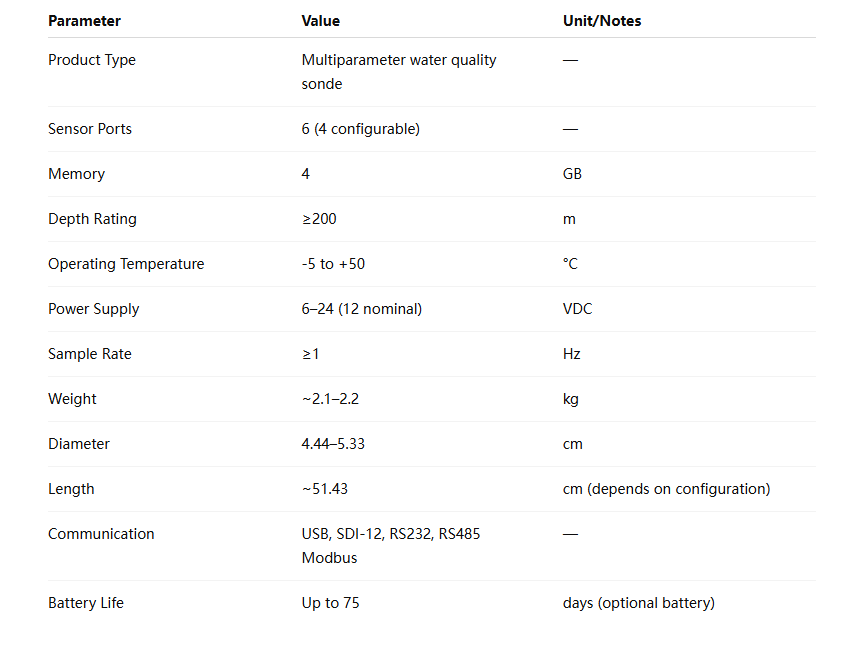851x650 pixels.
Task: Click the ~2.1–2.2 weight value
Action: coord(330,399)
